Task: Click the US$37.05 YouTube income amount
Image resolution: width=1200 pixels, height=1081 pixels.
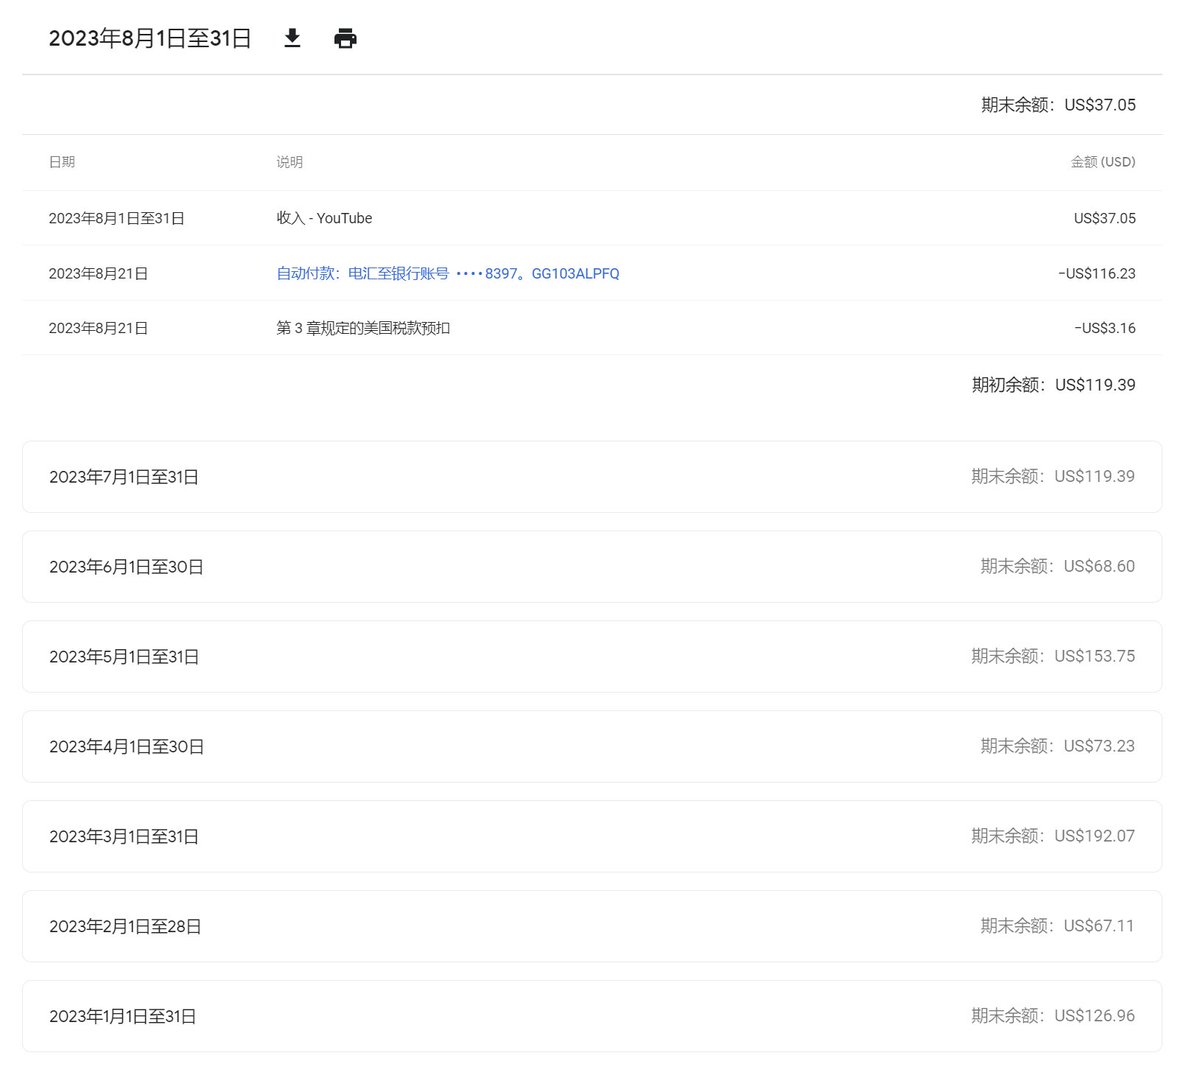Action: pos(1104,218)
